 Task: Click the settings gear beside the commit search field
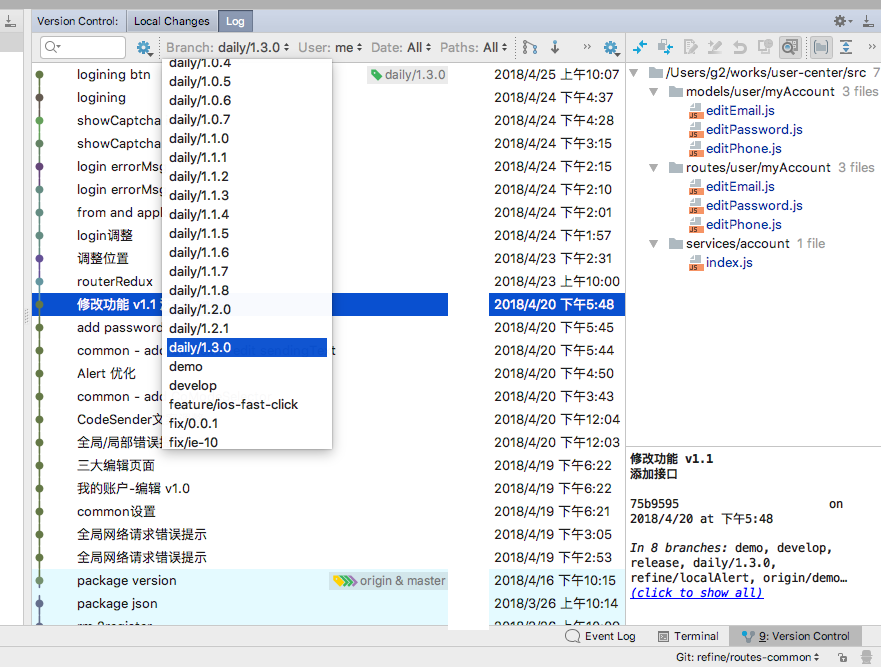(141, 47)
